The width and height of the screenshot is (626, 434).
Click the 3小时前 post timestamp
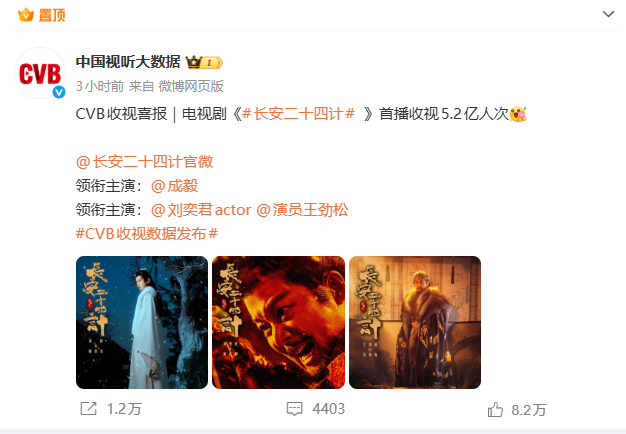coord(100,86)
